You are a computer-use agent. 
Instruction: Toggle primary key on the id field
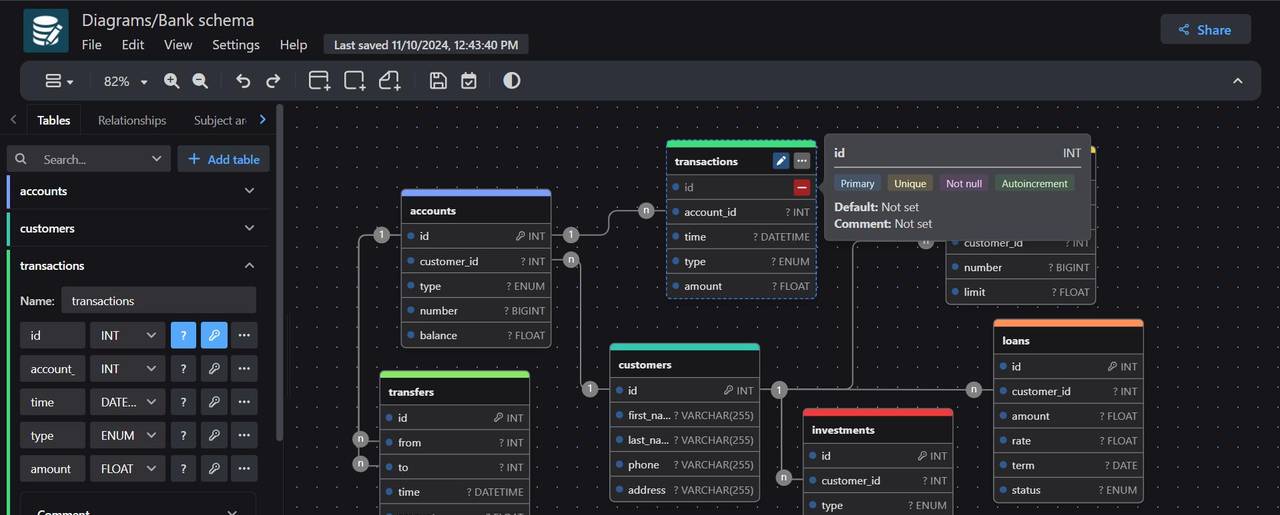(x=214, y=336)
